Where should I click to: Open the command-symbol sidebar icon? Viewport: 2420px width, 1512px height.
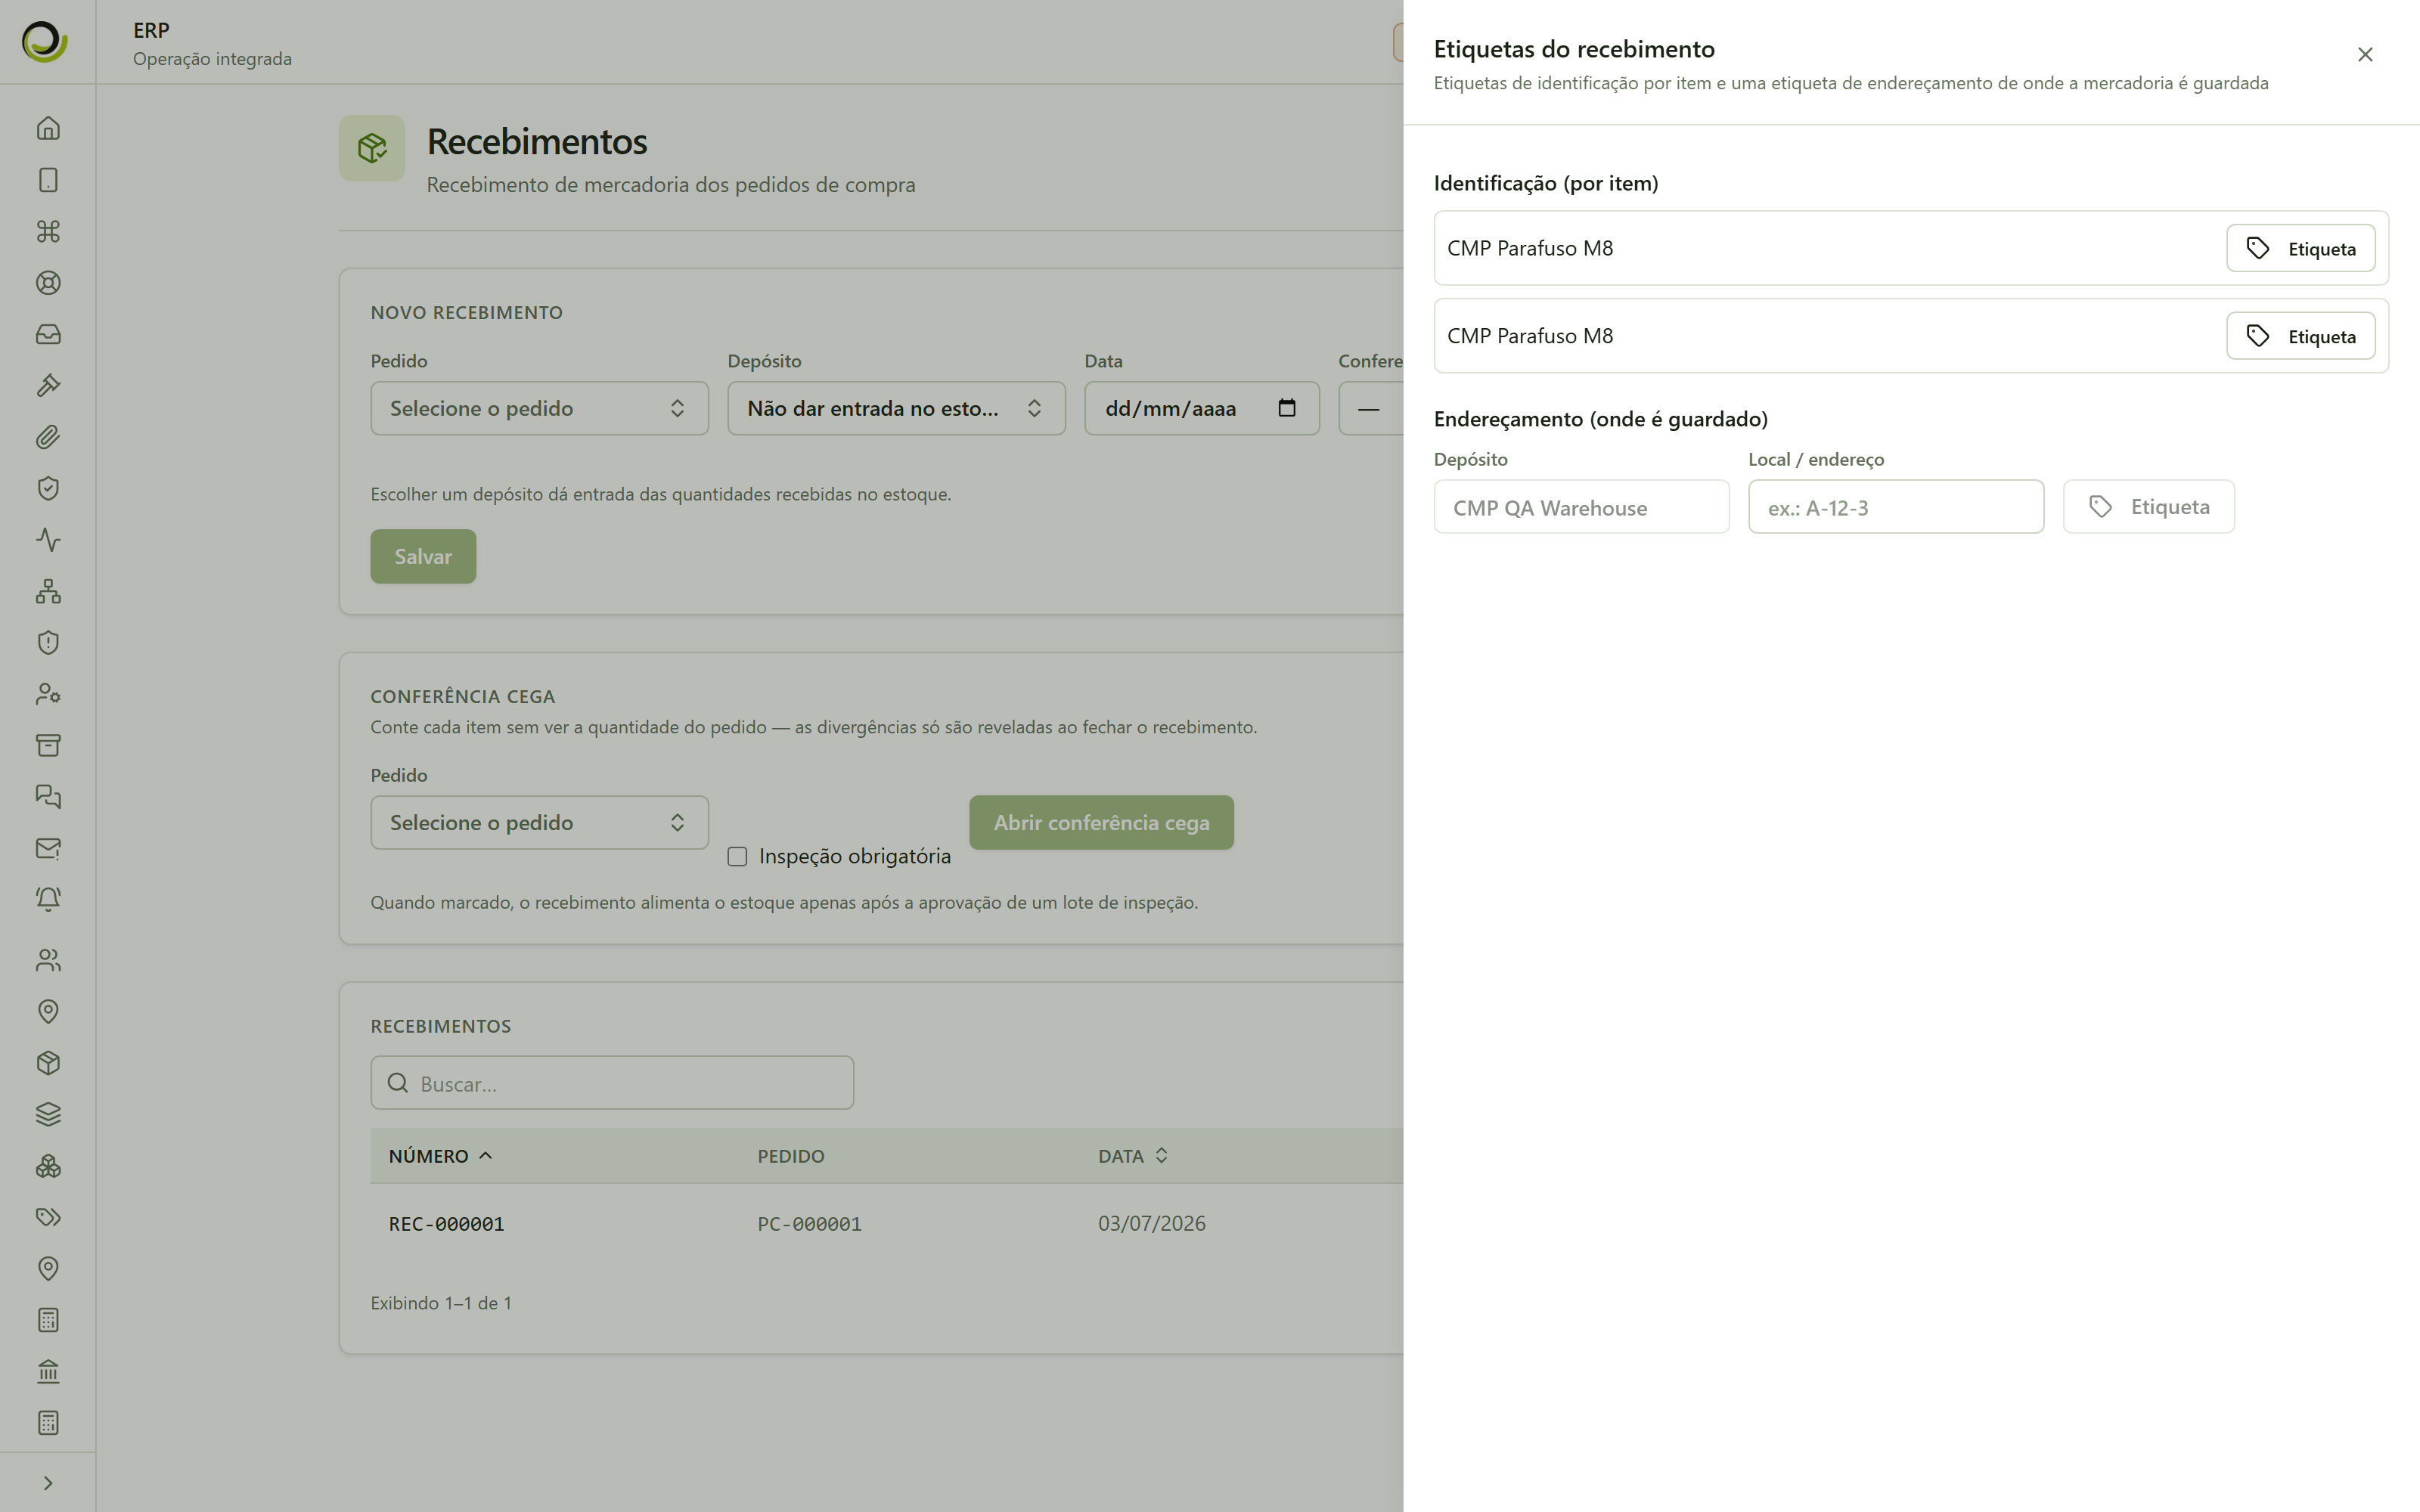click(48, 231)
